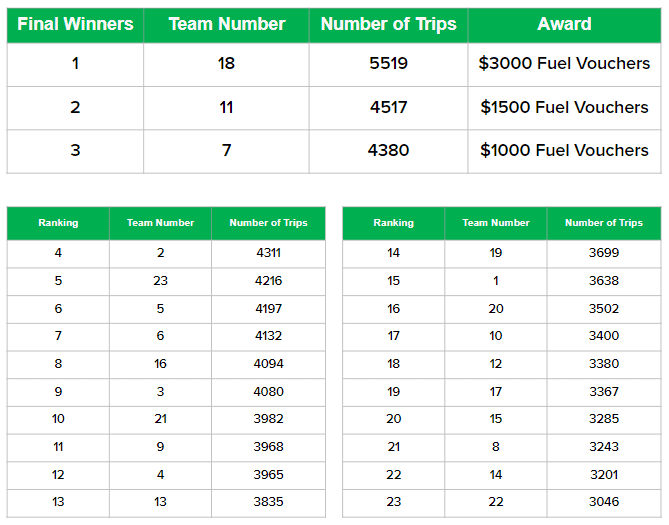Select trips value 3982
The width and height of the screenshot is (669, 525).
268,419
